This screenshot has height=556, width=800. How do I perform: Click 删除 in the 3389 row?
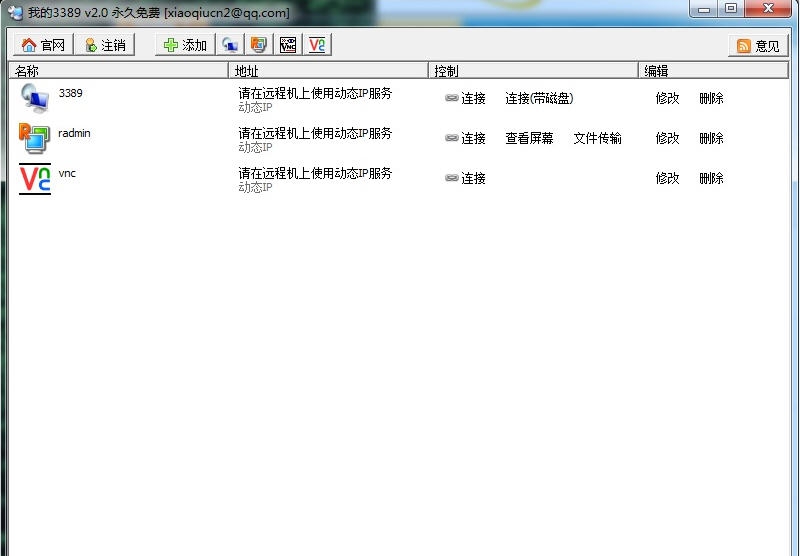pyautogui.click(x=712, y=98)
